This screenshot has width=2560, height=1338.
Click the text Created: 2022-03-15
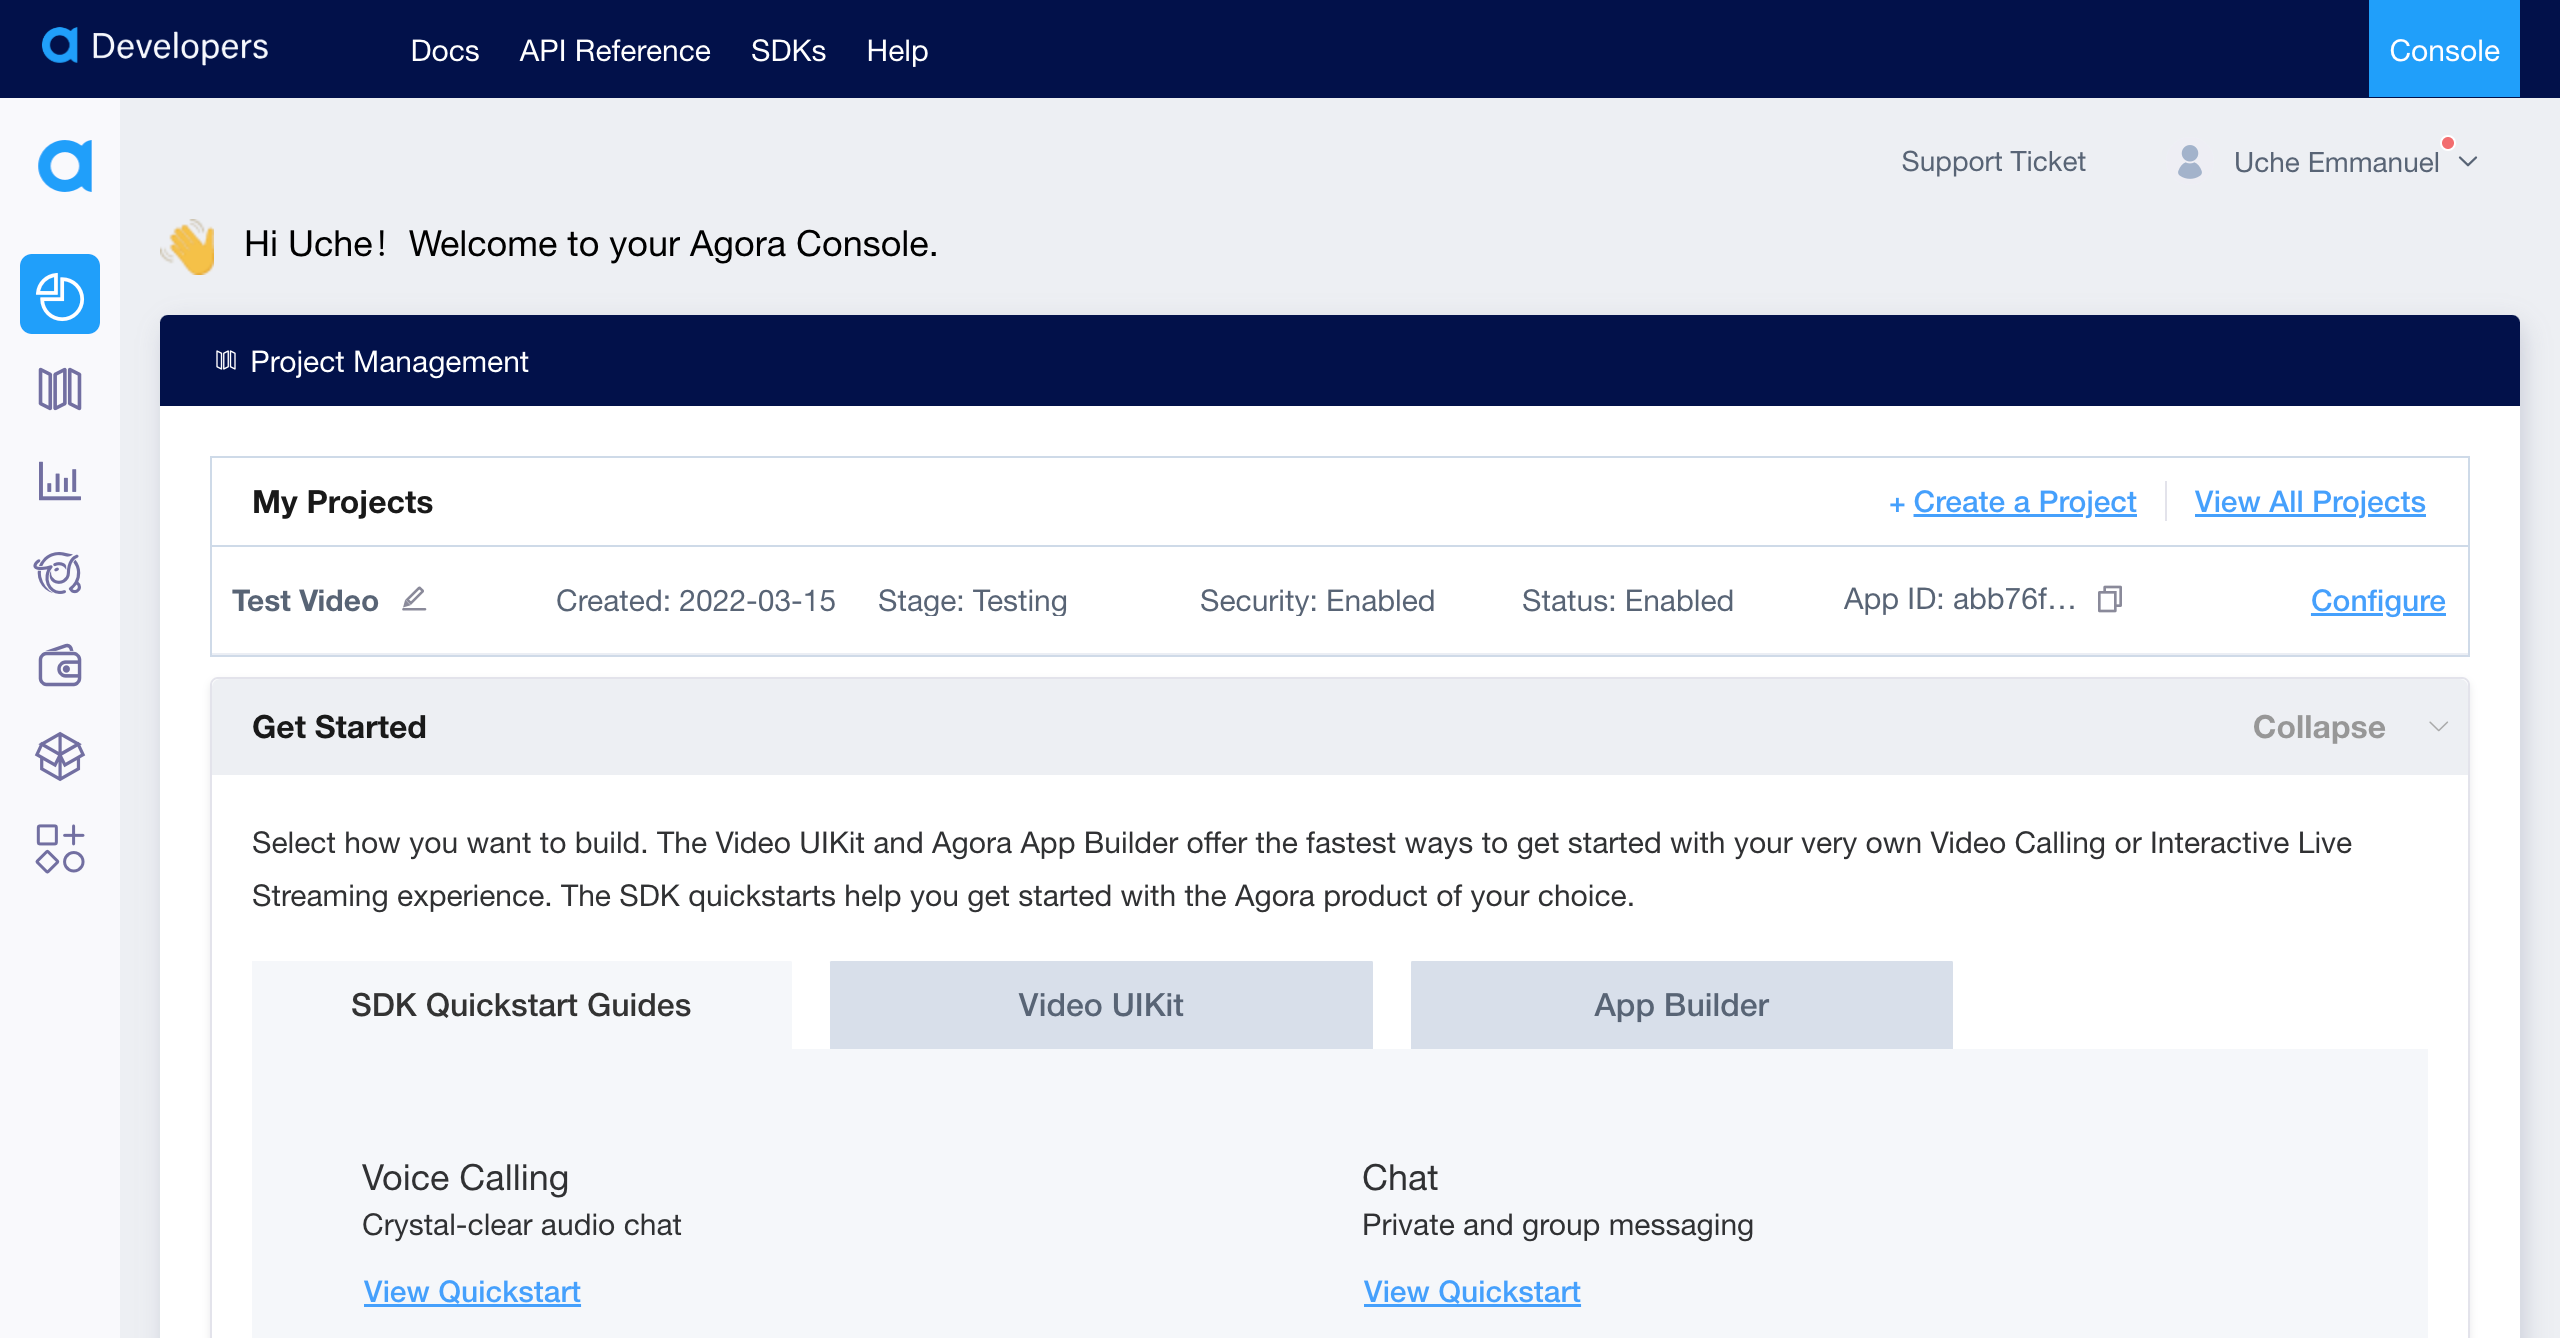(x=696, y=601)
